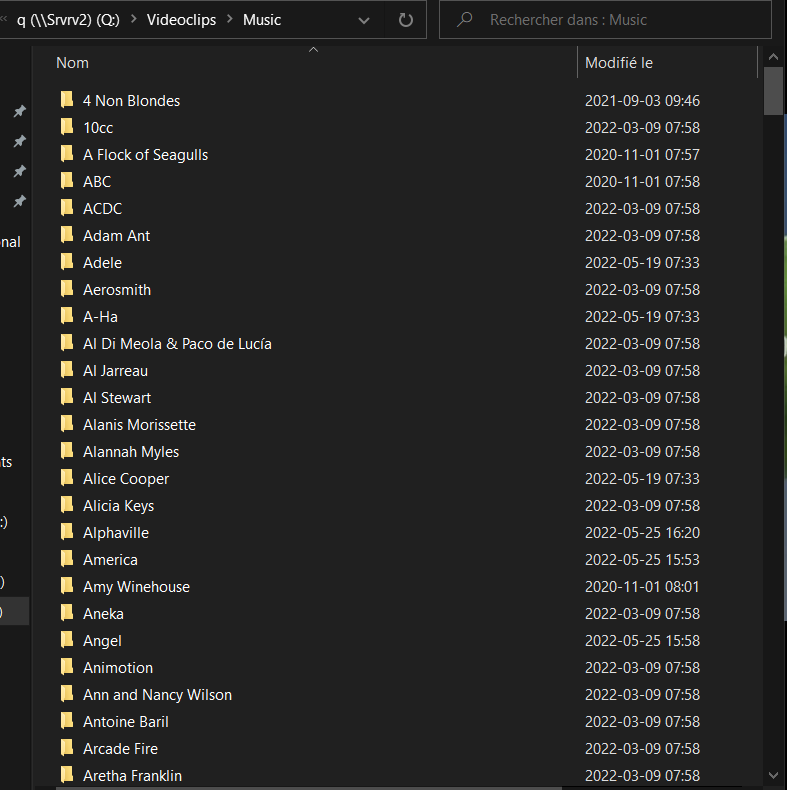Click the Alice Cooper folder name text

click(126, 479)
